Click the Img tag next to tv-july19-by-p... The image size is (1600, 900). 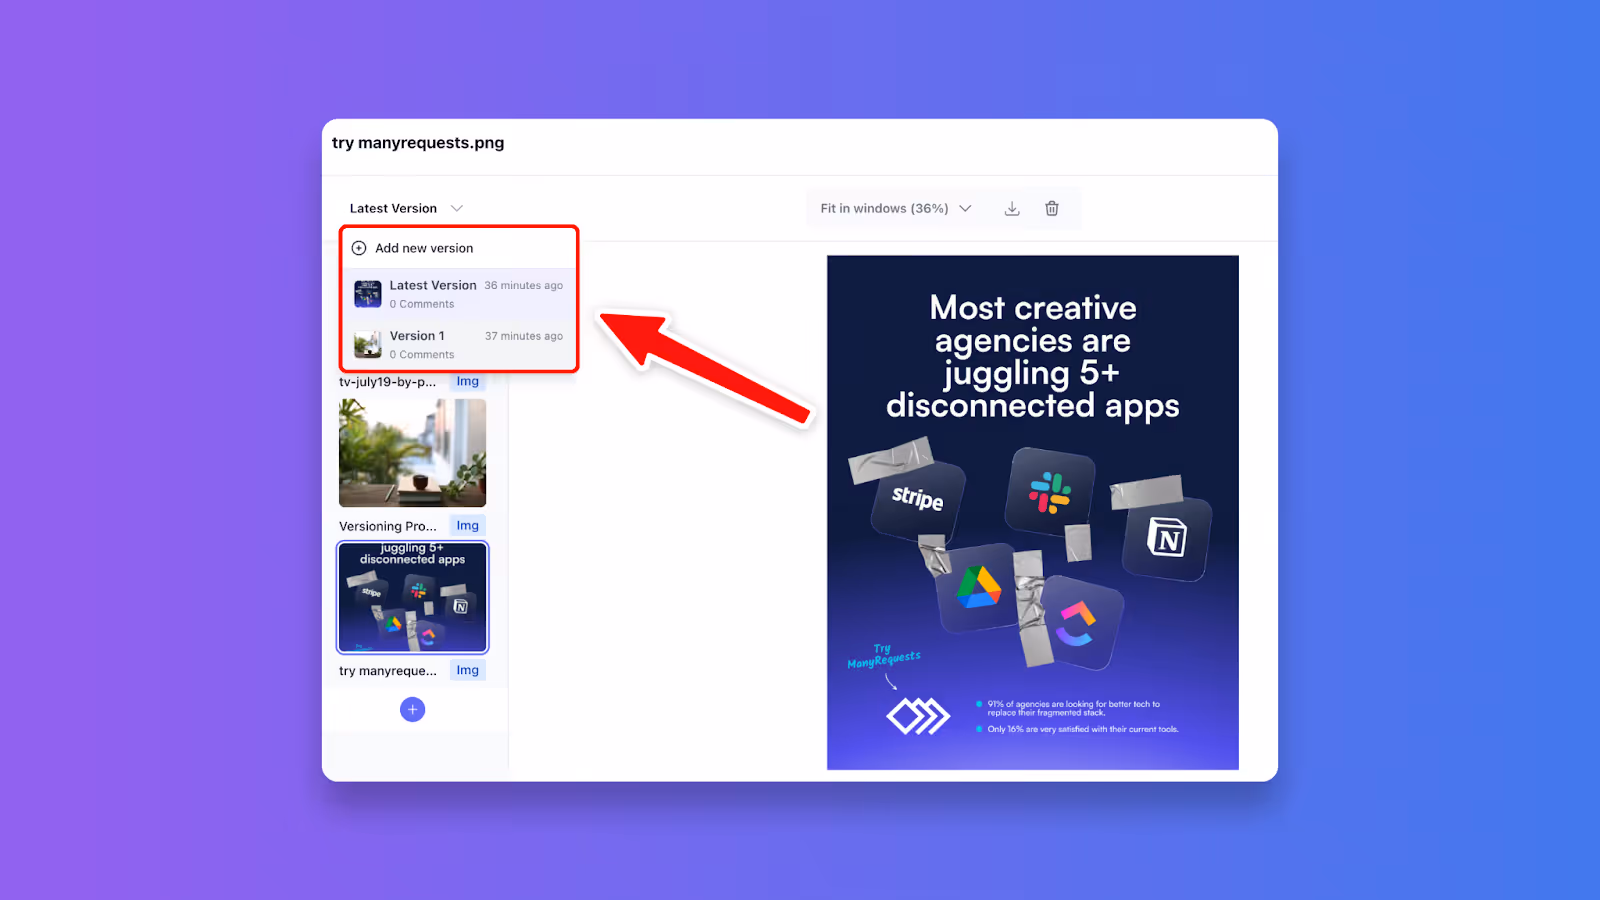point(467,381)
